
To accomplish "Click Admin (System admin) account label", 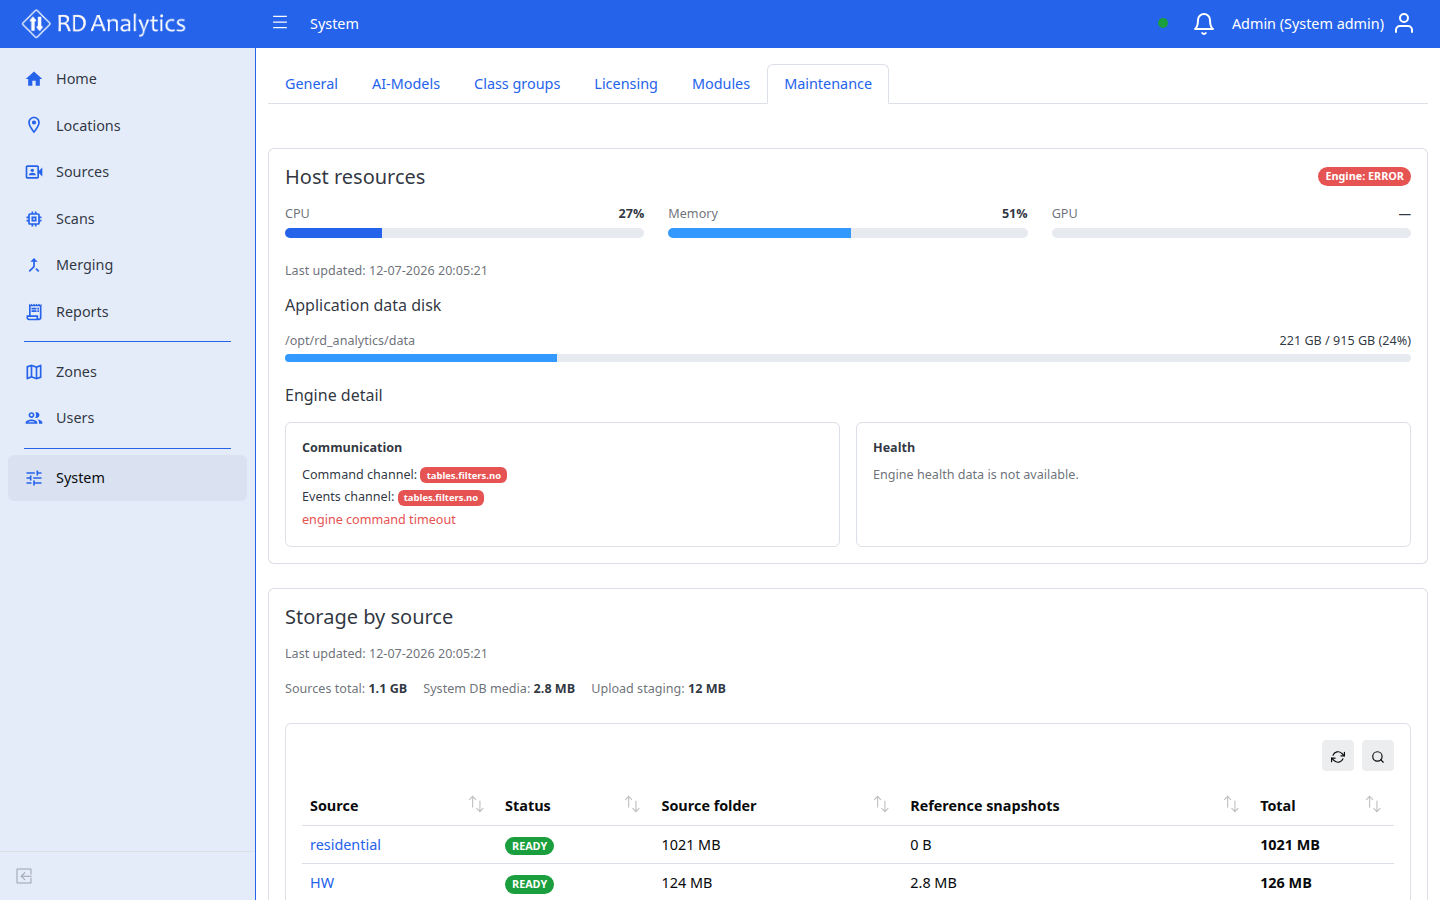I will click(1307, 23).
